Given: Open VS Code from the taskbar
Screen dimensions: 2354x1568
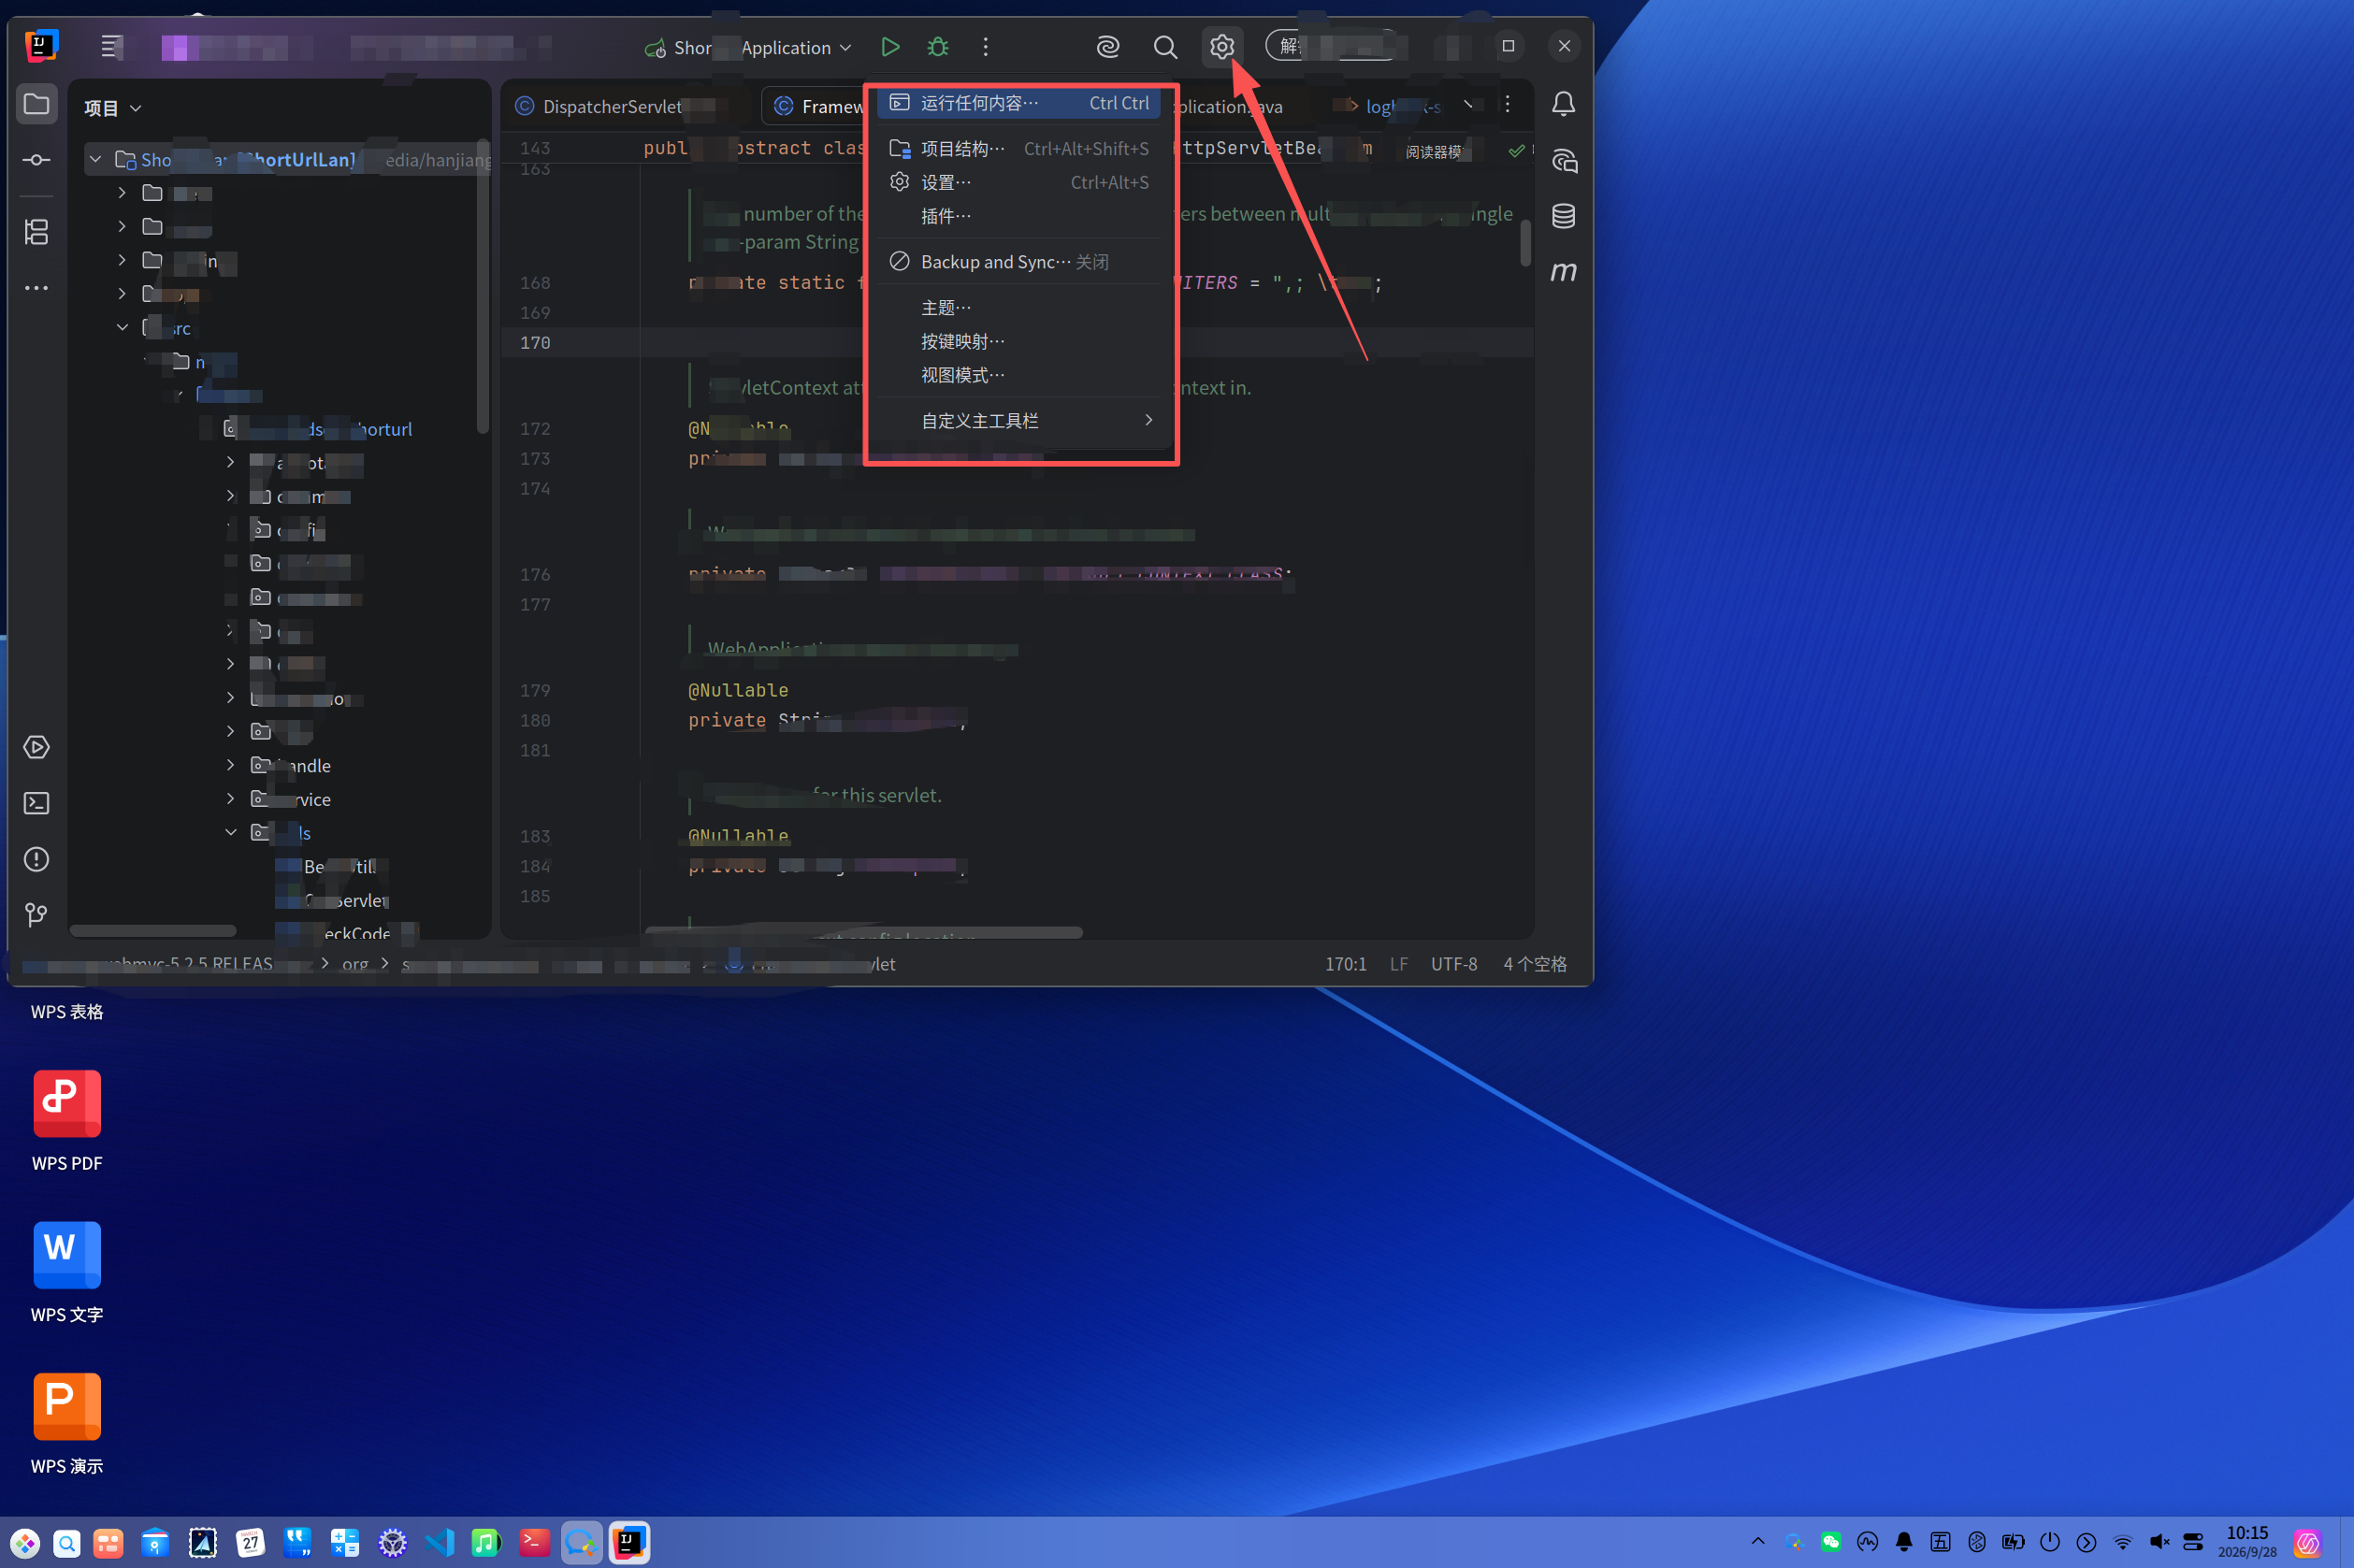Looking at the screenshot, I should (440, 1543).
